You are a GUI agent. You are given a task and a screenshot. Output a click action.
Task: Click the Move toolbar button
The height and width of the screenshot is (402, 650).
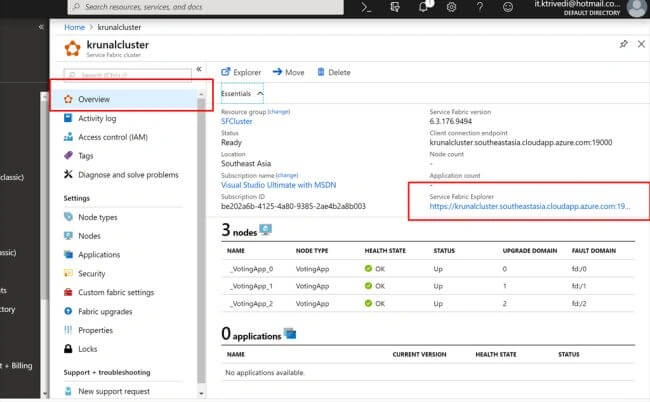288,72
